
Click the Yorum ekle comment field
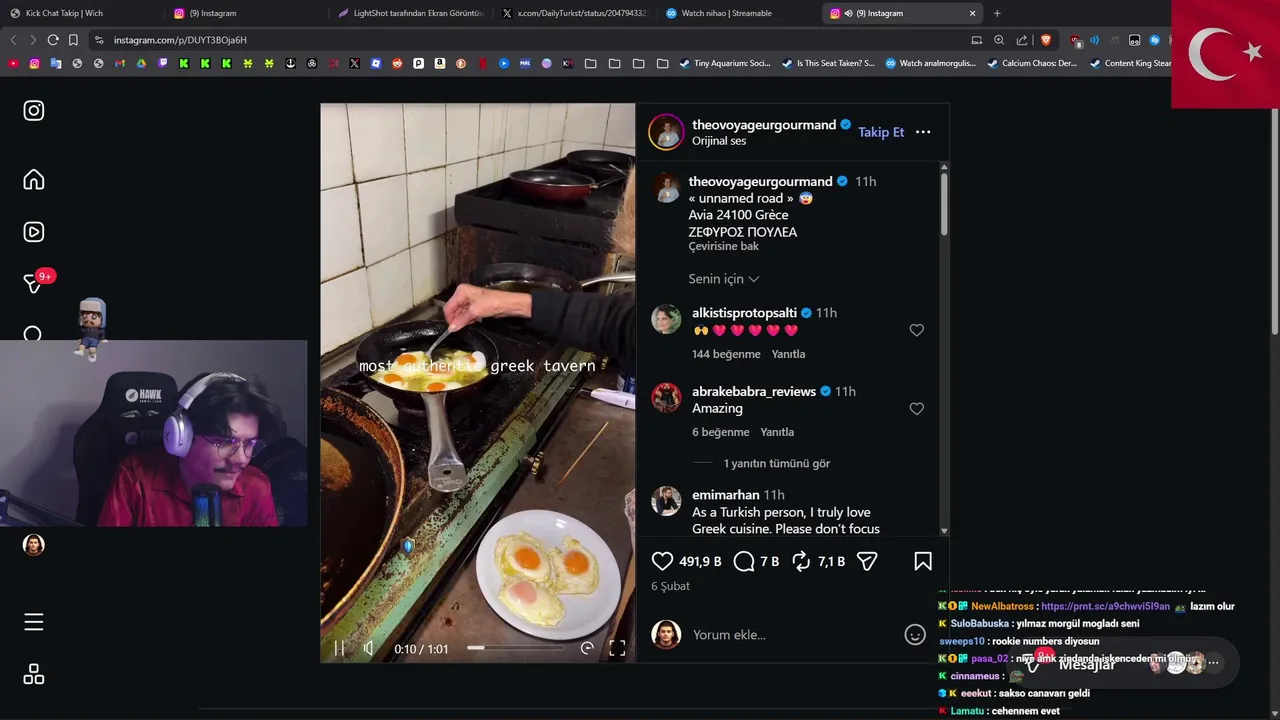(x=790, y=635)
